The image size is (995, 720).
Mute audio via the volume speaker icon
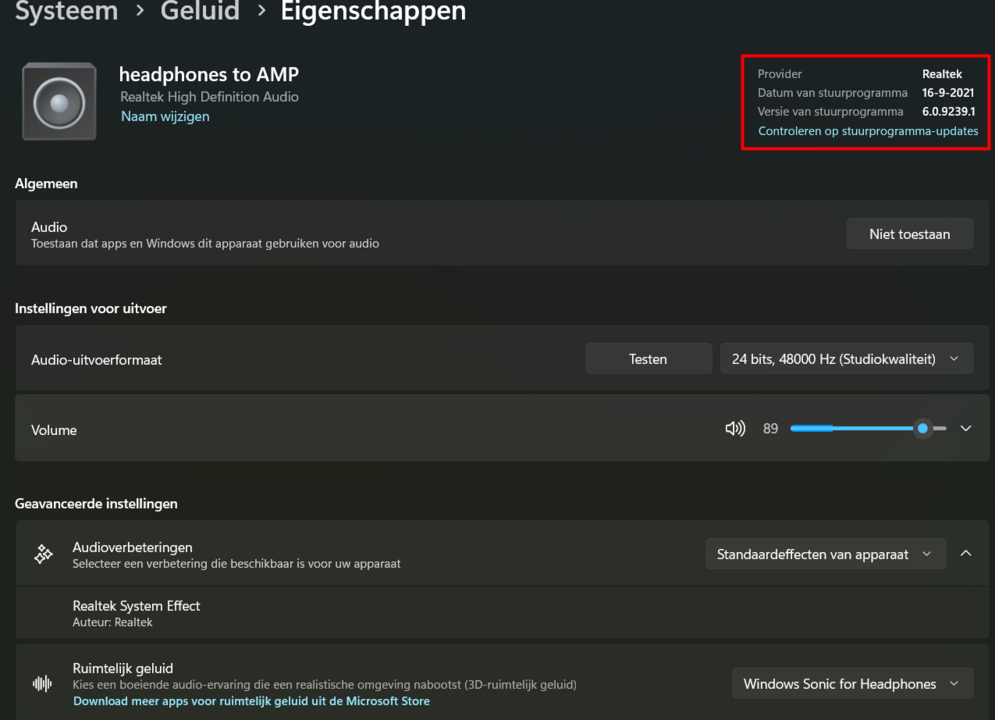tap(735, 428)
